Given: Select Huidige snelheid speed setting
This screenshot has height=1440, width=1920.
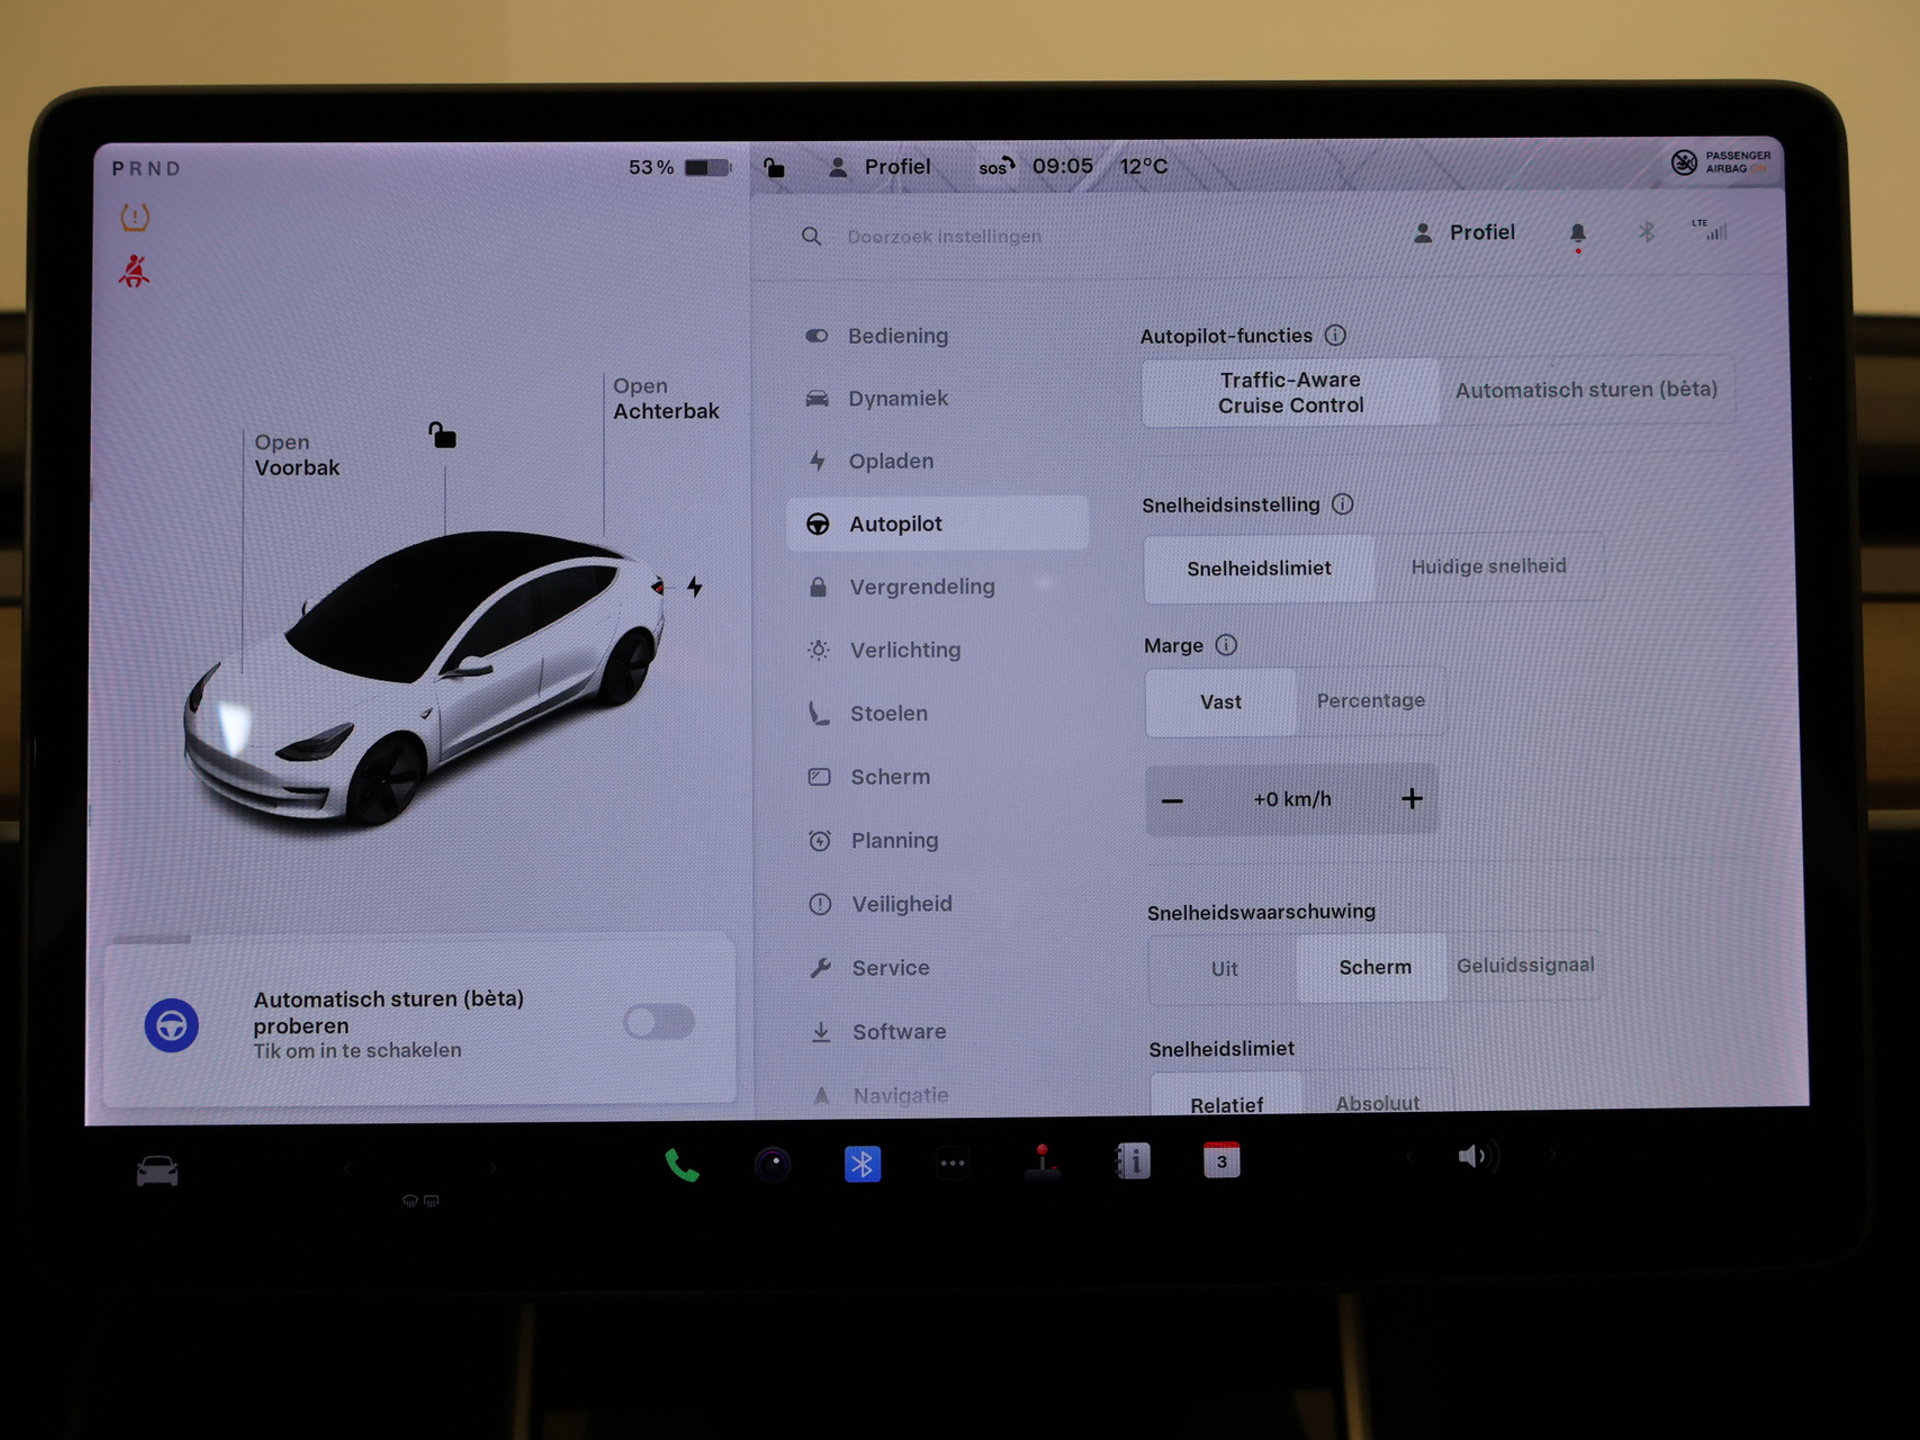Looking at the screenshot, I should (1488, 567).
